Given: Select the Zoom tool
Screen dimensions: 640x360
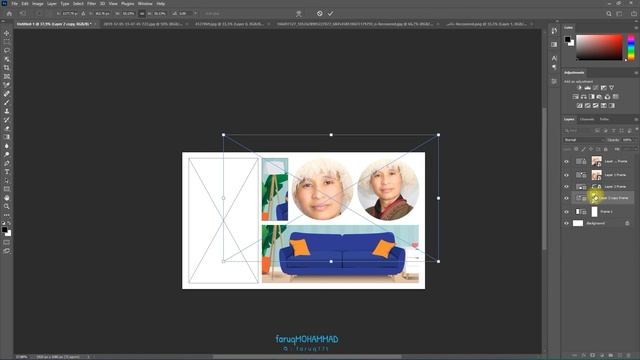Looking at the screenshot, I should click(7, 207).
